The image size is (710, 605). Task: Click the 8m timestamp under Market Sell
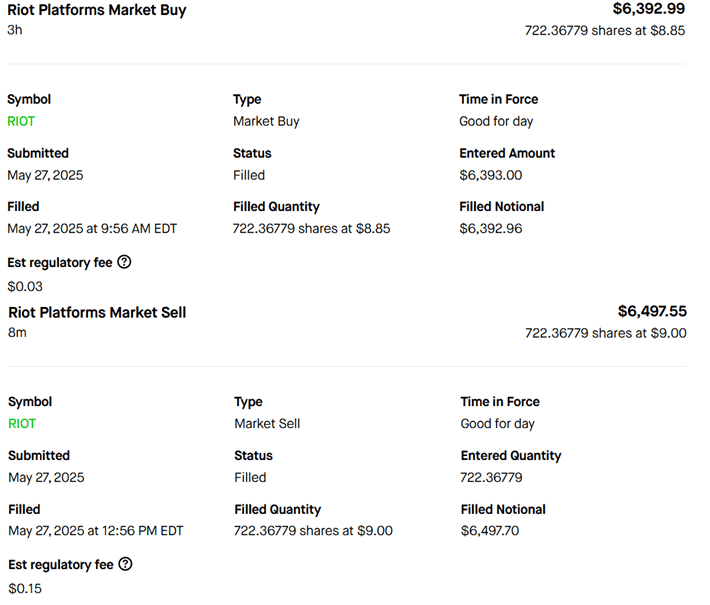pos(17,332)
